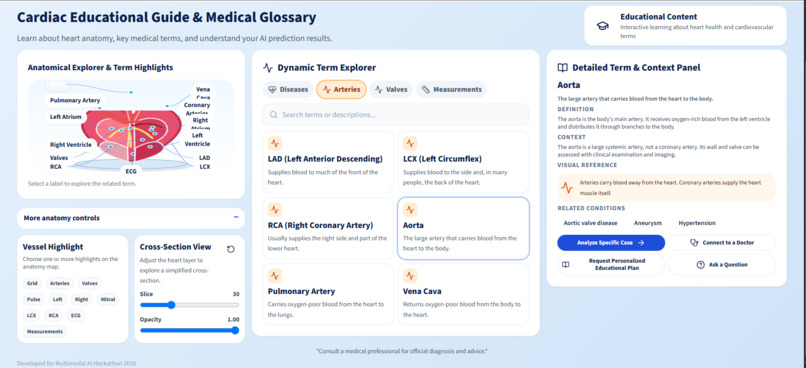Click Connect to a Doctor
Viewport: 806px width, 368px height.
(x=722, y=243)
